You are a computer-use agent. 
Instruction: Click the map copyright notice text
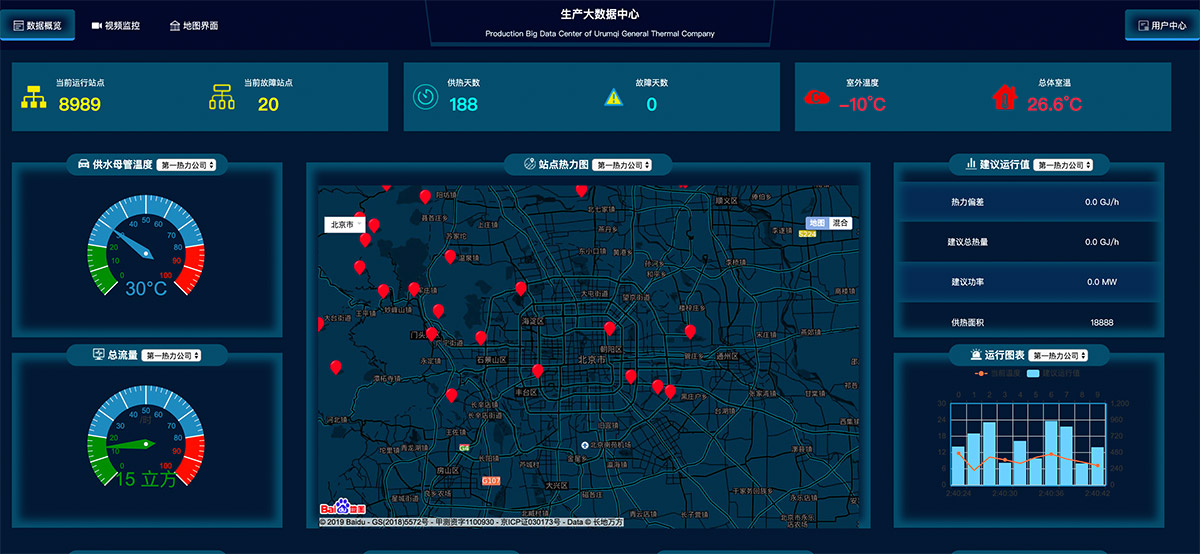[471, 522]
